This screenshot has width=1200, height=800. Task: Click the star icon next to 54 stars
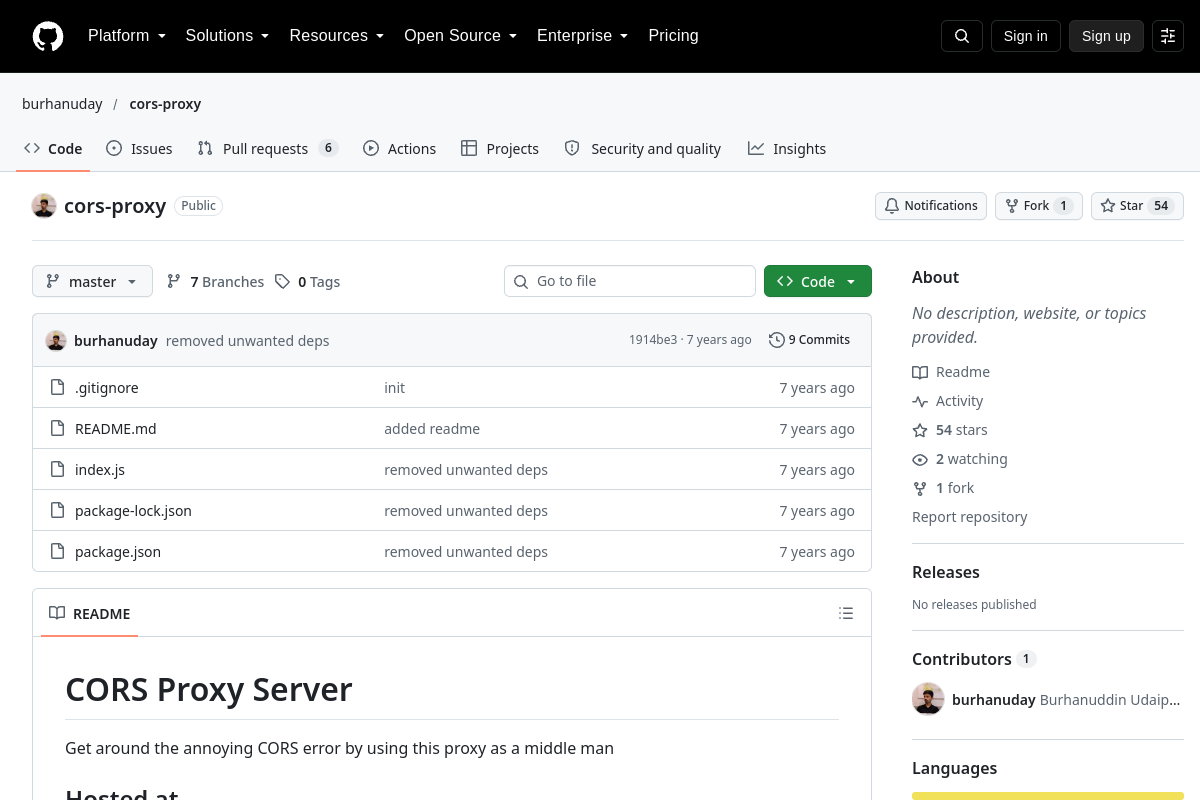(920, 430)
